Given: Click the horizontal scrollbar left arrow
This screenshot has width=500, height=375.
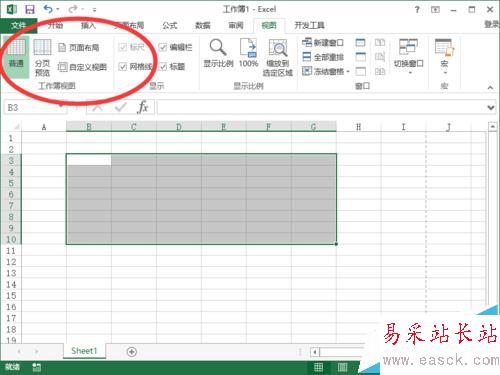Looking at the screenshot, I should tap(315, 352).
